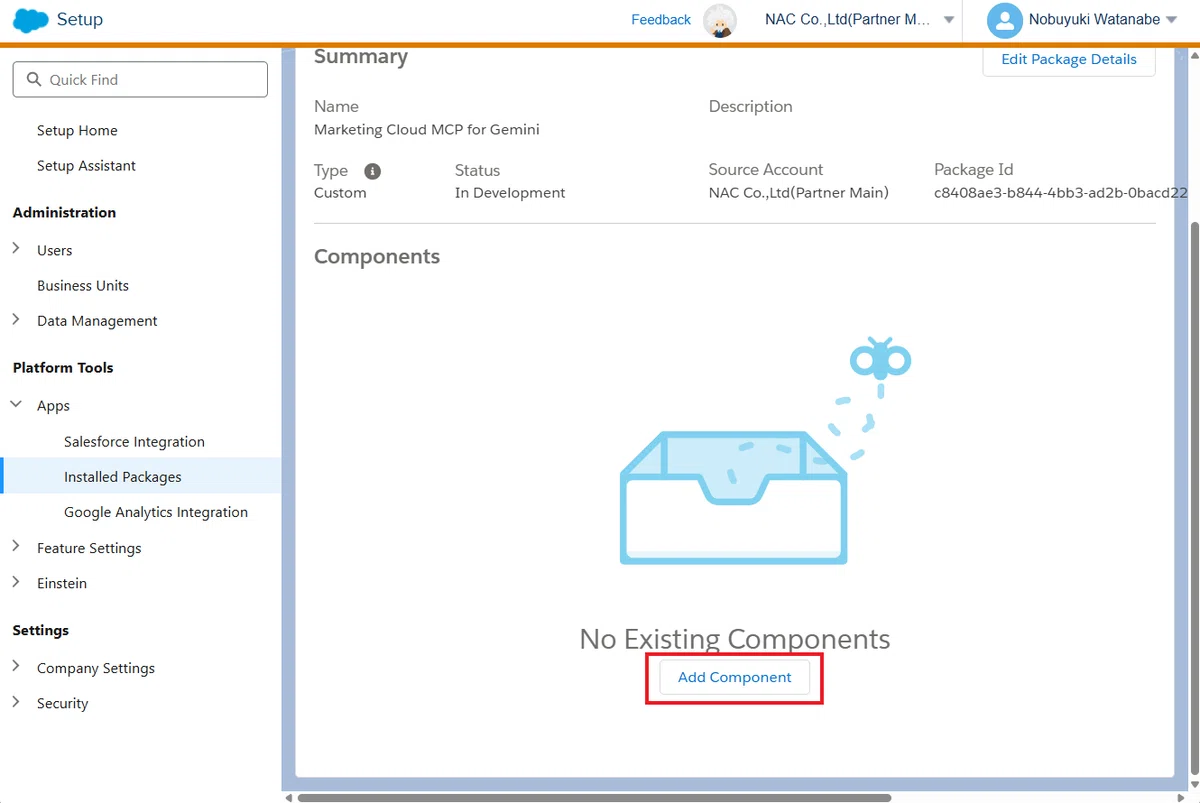
Task: Focus the Quick Find search field
Action: tap(140, 80)
